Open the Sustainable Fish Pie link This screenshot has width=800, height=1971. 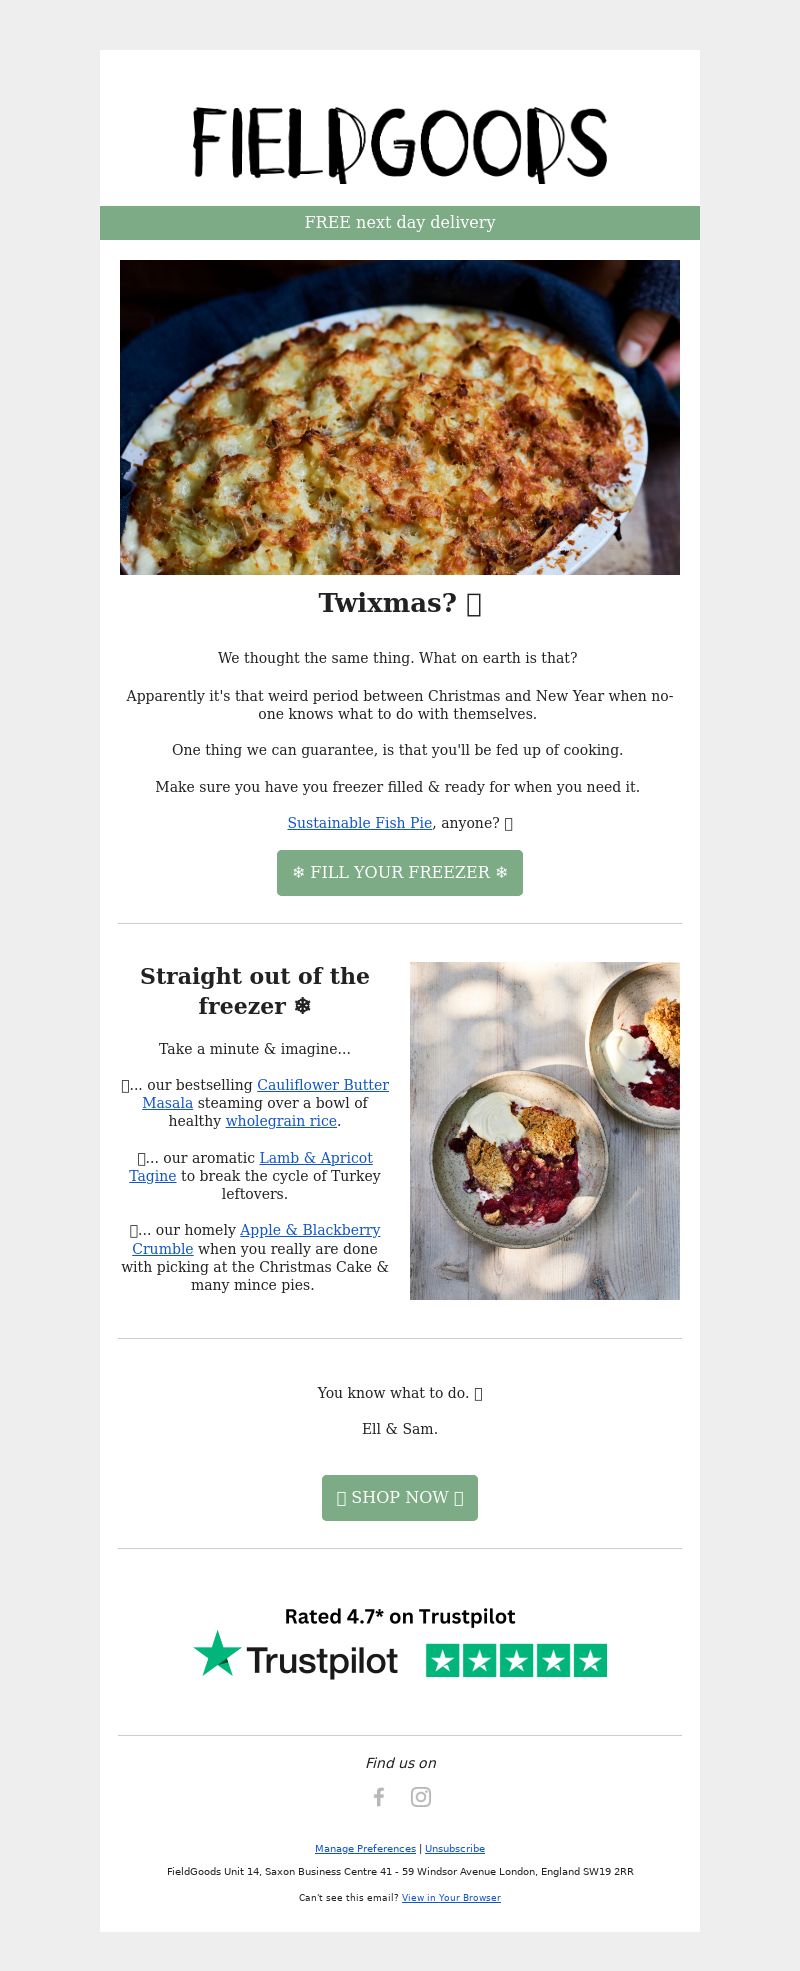360,823
